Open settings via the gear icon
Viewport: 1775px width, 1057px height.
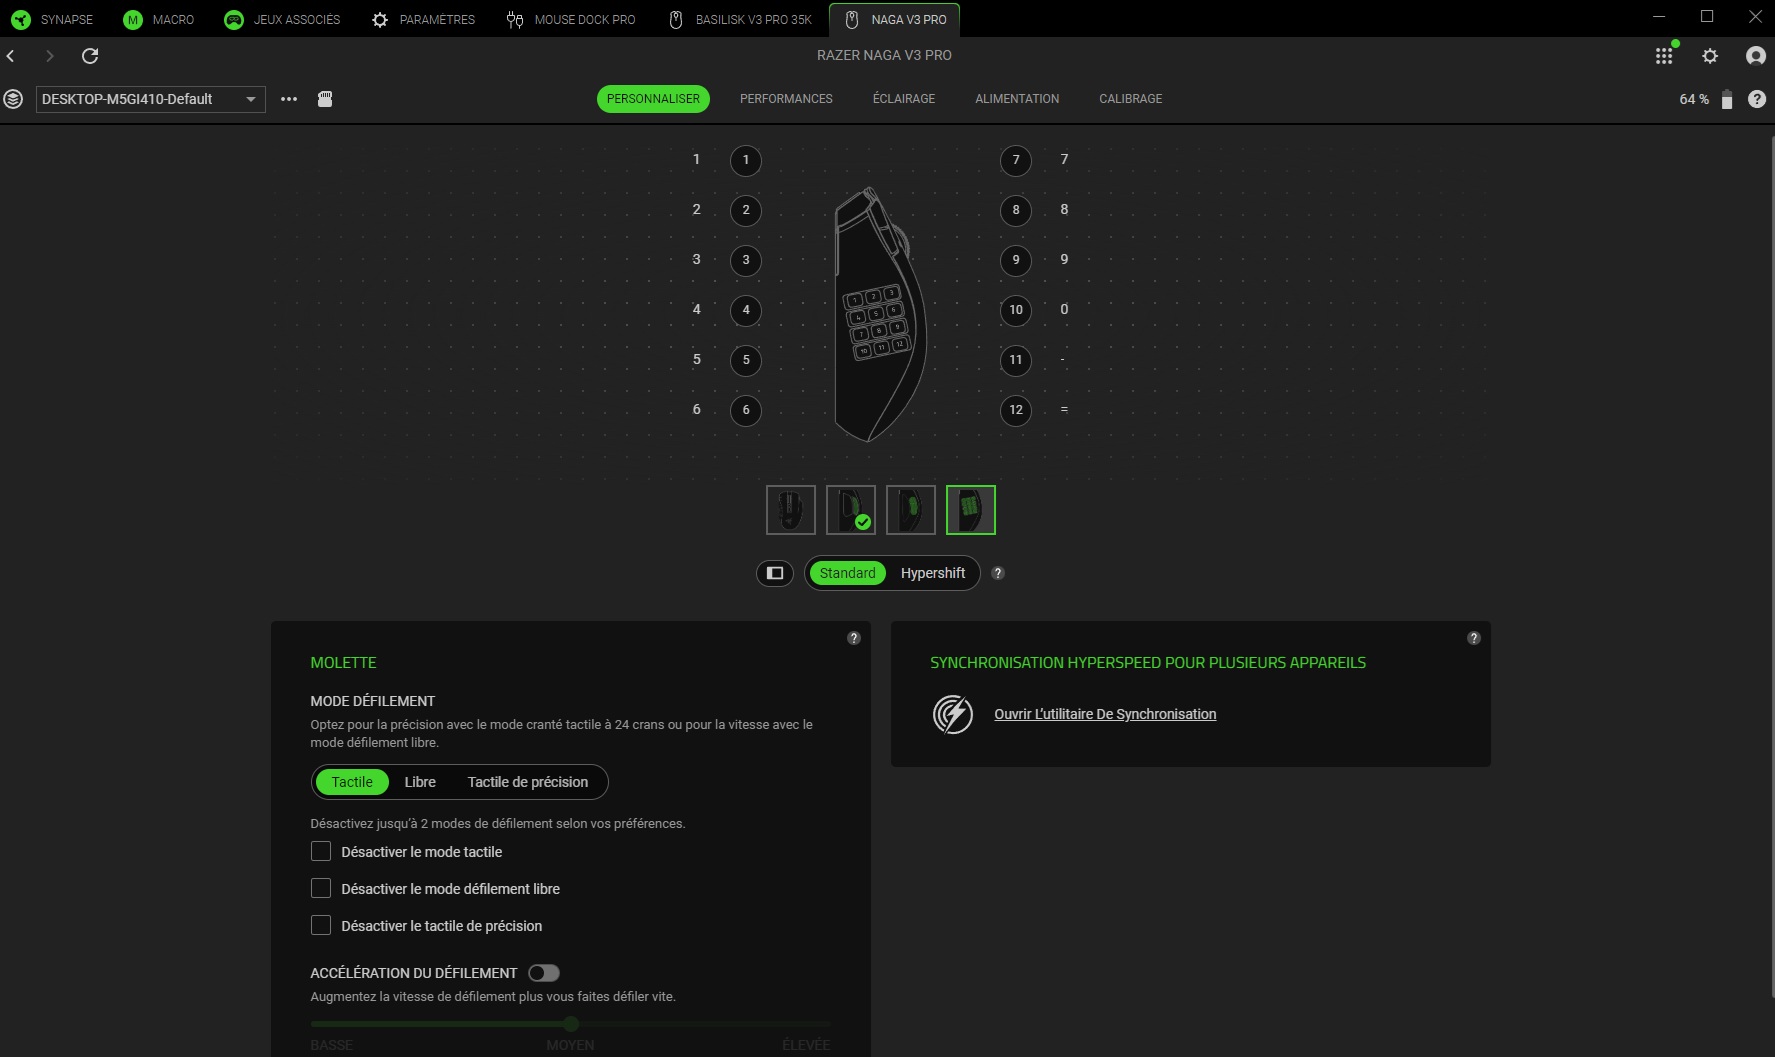(1710, 56)
